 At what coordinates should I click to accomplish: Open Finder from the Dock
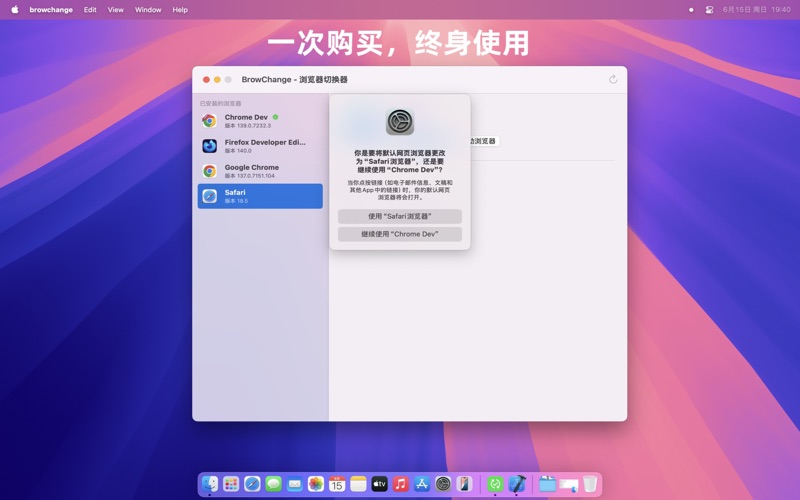210,484
